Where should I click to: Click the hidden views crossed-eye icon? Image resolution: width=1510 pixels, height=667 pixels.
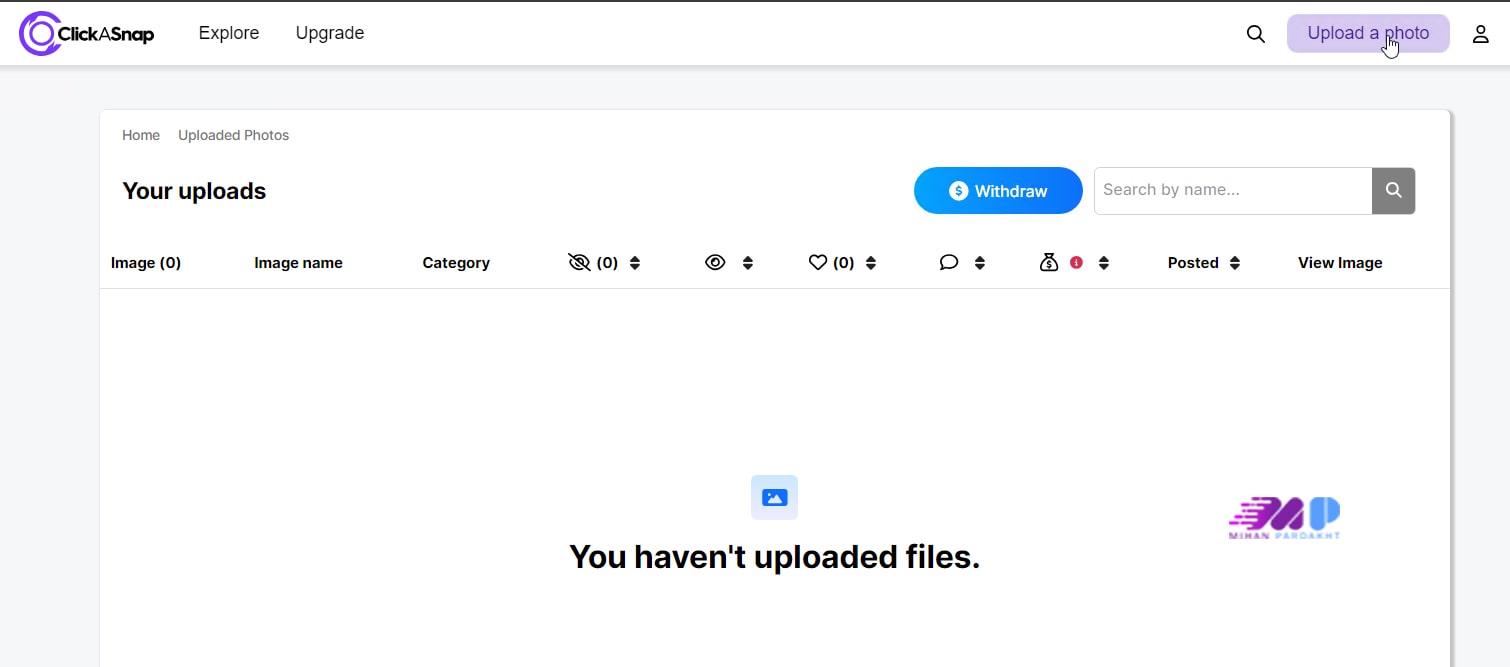[x=579, y=263]
